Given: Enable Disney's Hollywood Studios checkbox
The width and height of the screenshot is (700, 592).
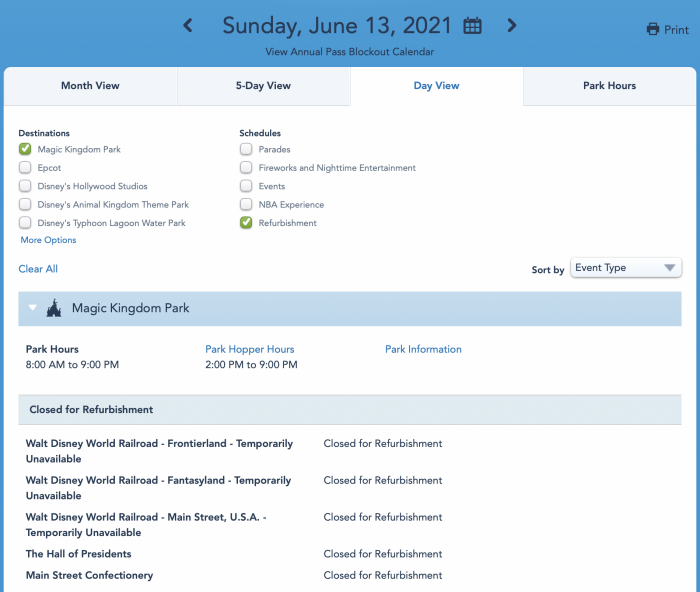Looking at the screenshot, I should (25, 186).
